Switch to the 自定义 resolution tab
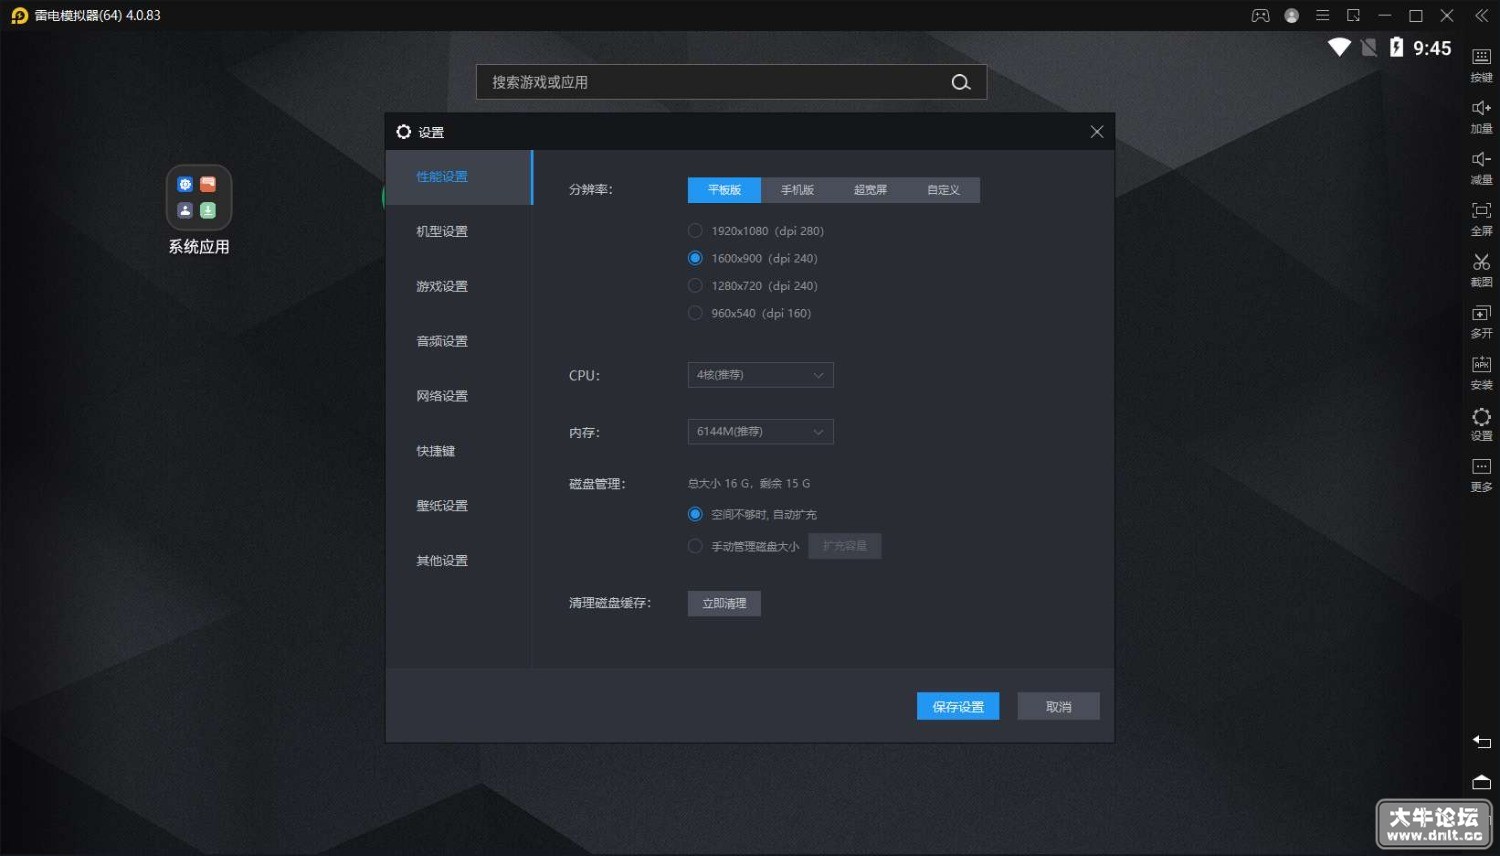Viewport: 1500px width, 856px height. (x=943, y=190)
